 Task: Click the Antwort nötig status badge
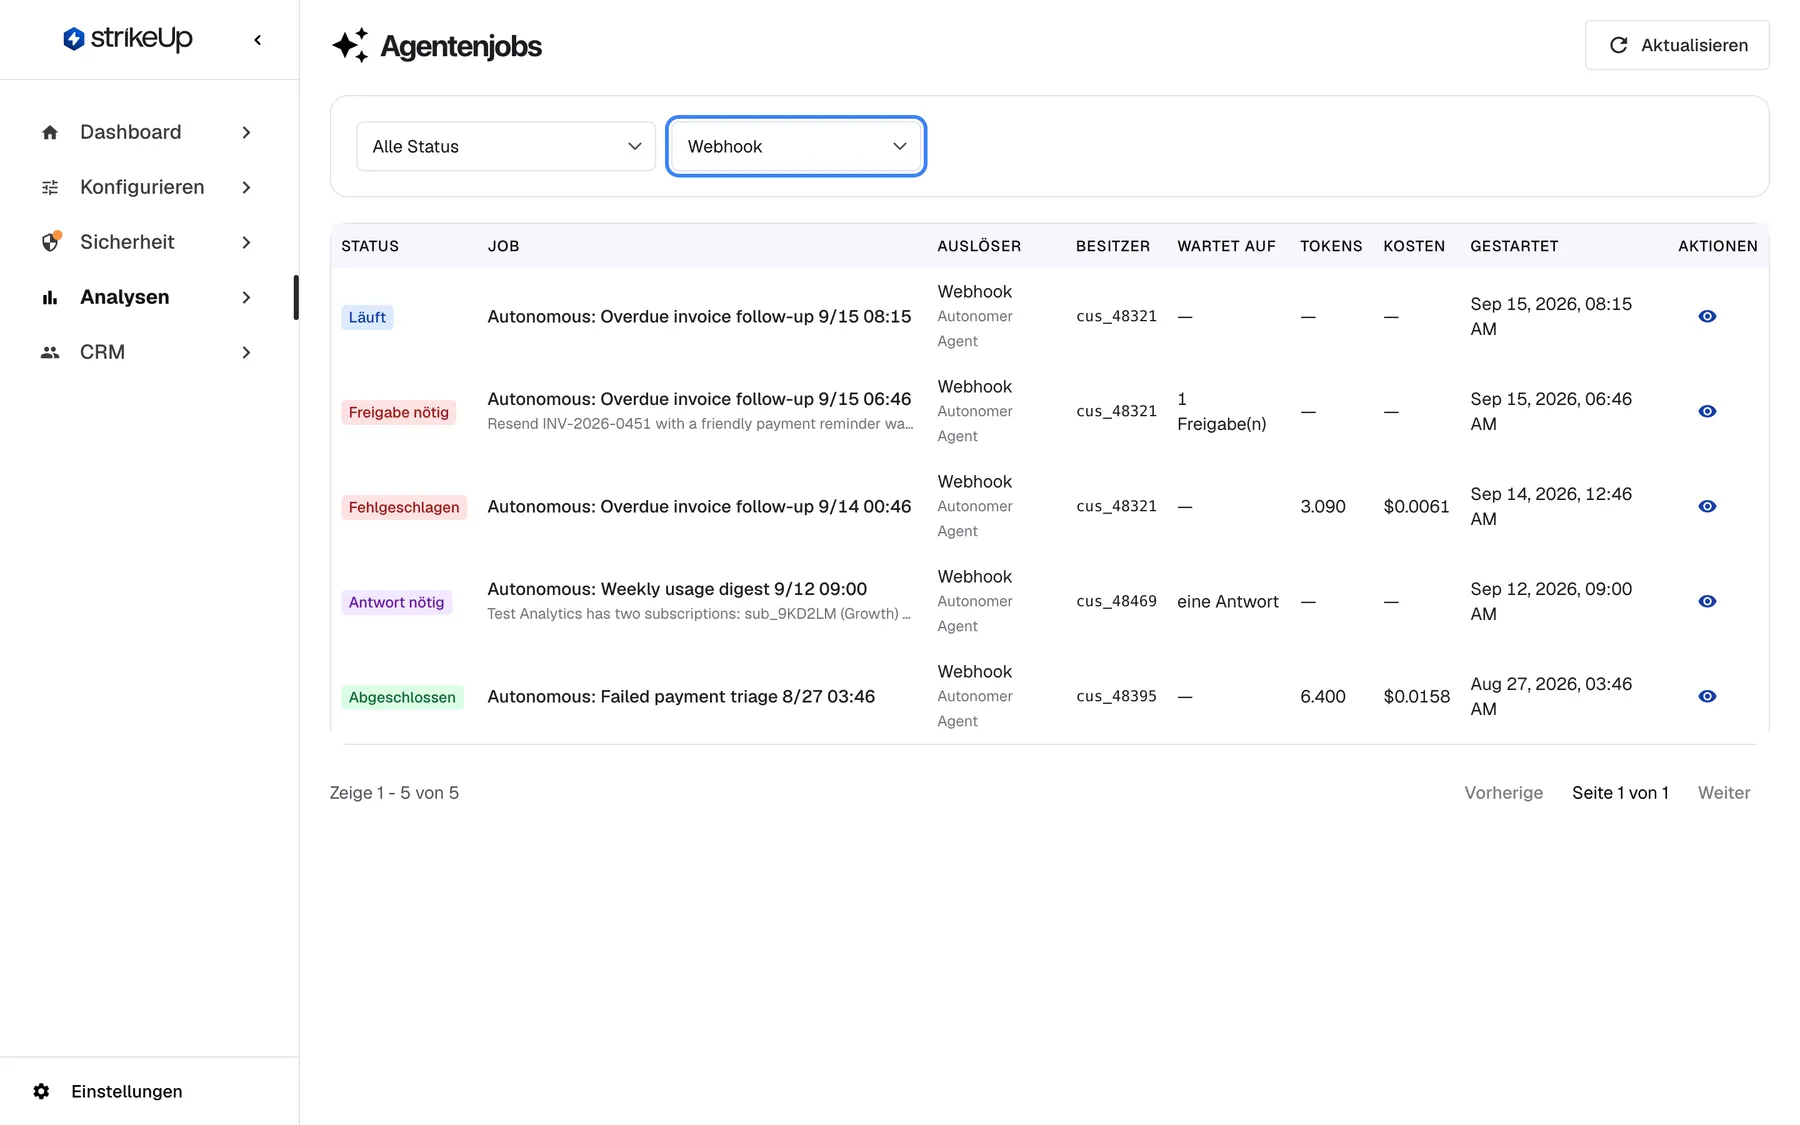coord(396,602)
